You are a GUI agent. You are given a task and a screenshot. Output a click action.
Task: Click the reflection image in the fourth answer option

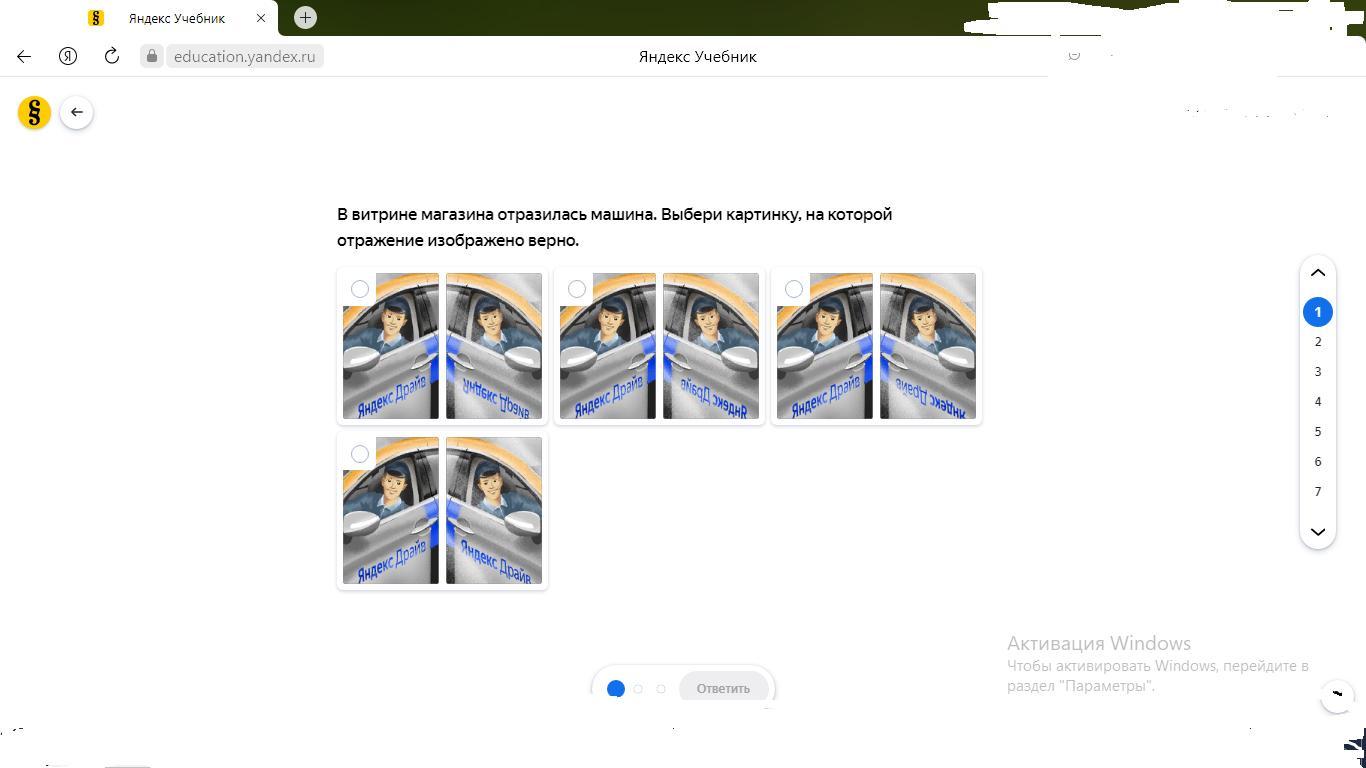(494, 510)
